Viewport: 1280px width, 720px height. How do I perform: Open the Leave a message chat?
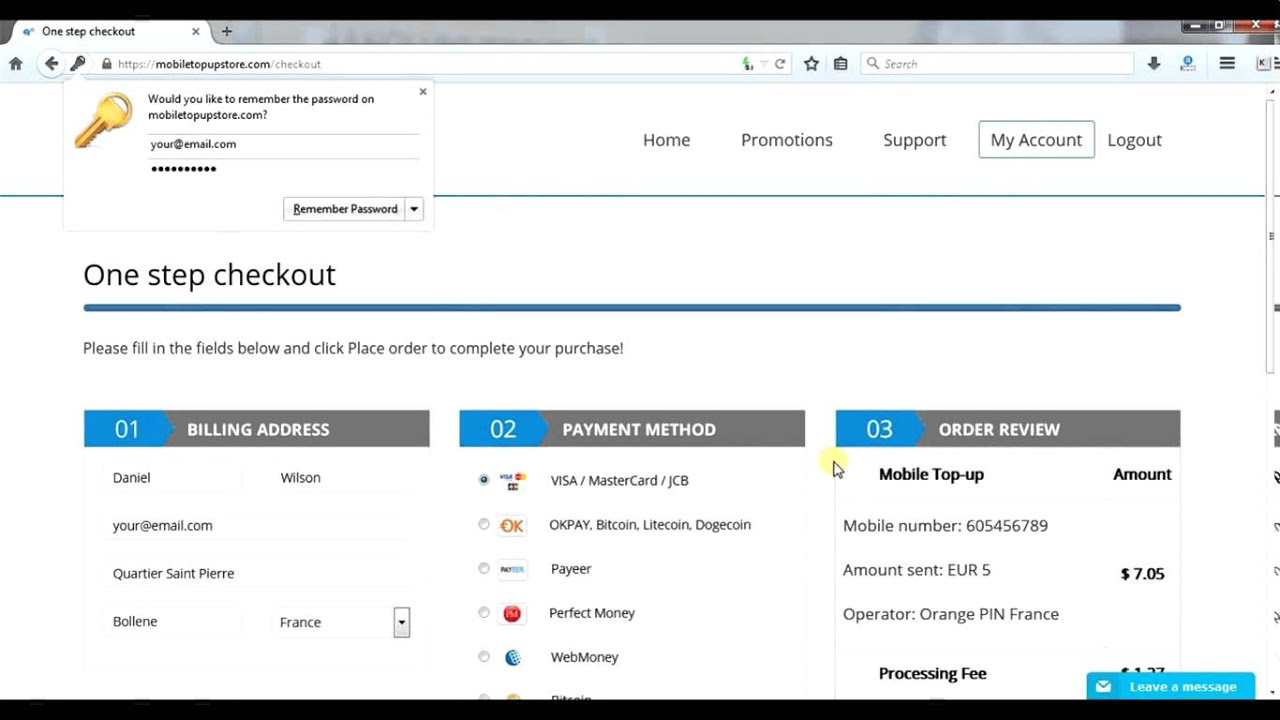pos(1171,686)
